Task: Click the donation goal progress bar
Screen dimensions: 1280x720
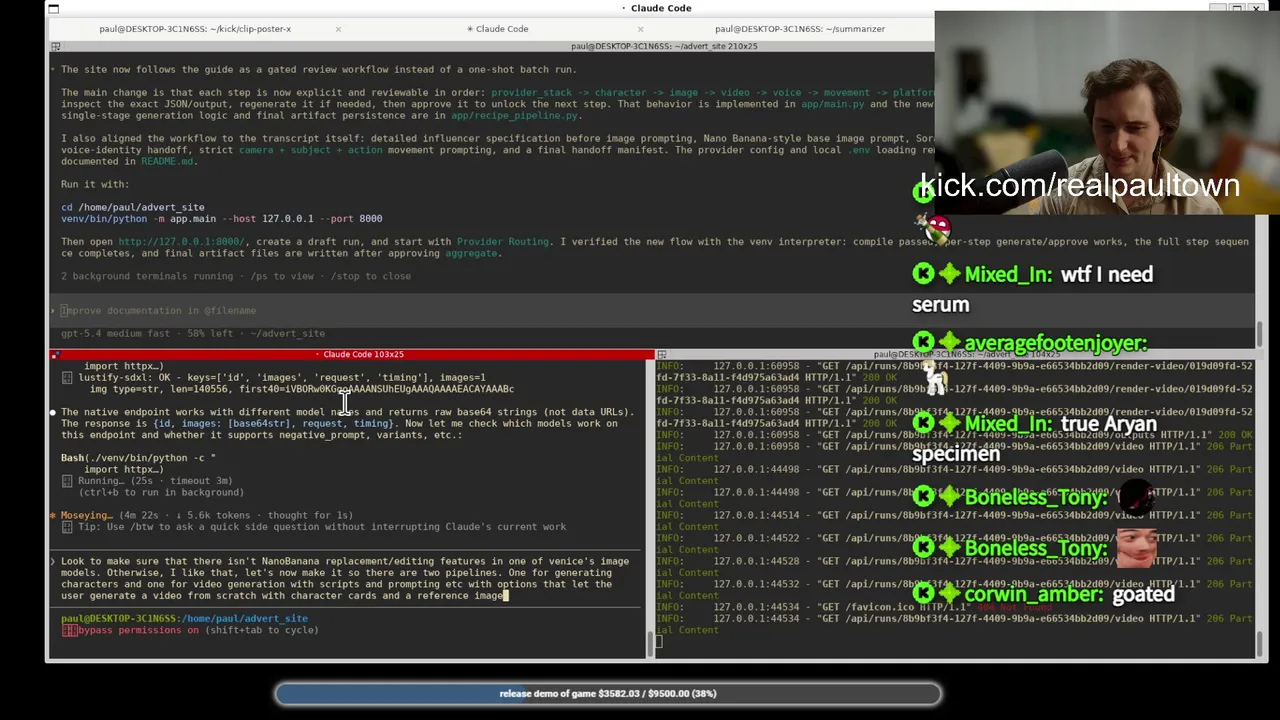Action: (608, 694)
